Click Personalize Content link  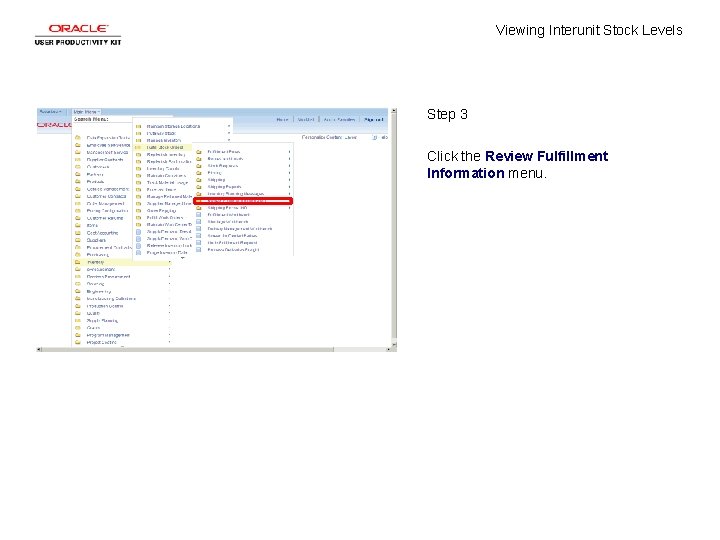321,137
